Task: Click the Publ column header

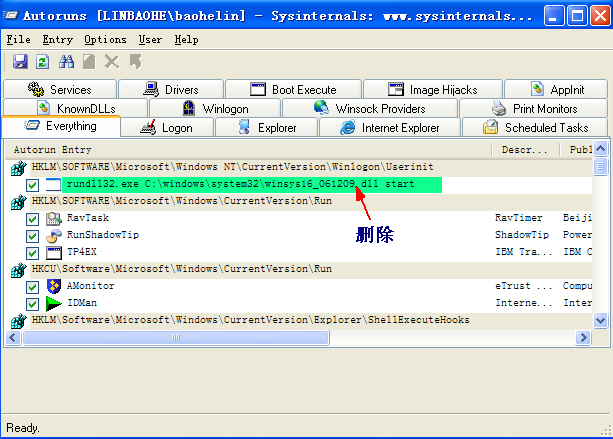Action: point(576,150)
